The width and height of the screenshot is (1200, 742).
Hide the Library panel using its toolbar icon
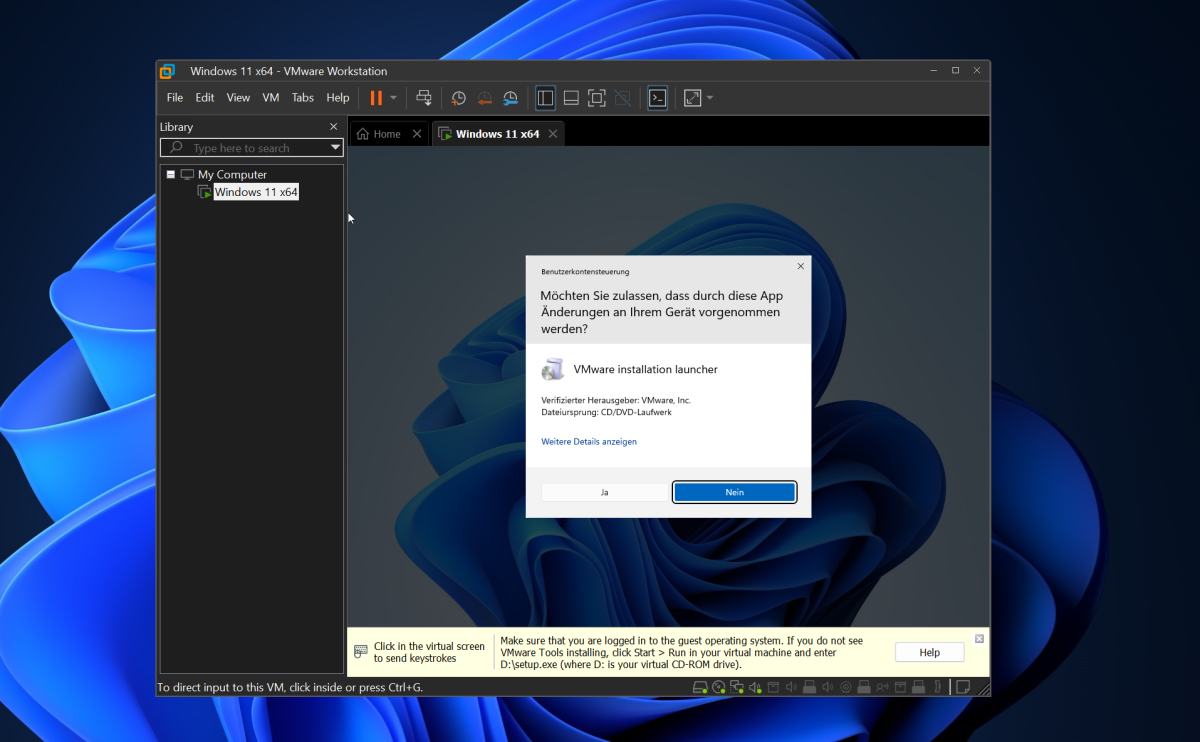(x=545, y=97)
